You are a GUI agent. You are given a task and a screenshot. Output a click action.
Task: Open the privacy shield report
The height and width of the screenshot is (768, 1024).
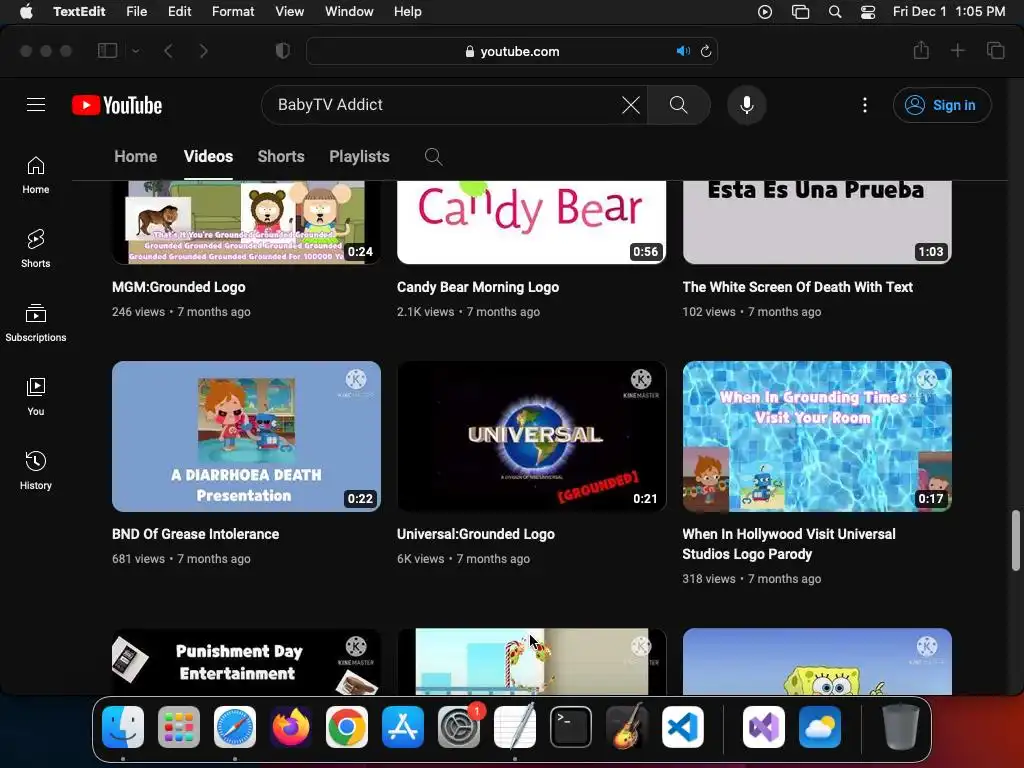coord(283,51)
